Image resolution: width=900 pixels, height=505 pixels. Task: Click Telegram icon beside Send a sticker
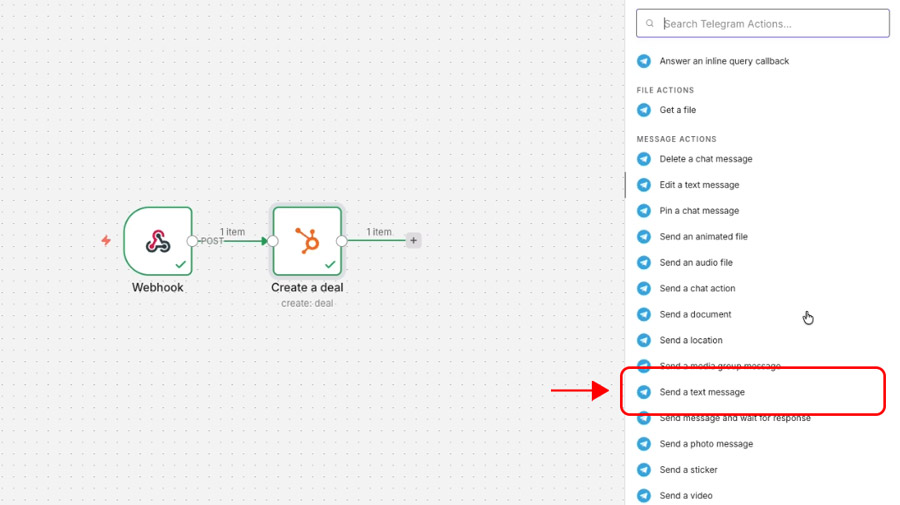click(644, 470)
